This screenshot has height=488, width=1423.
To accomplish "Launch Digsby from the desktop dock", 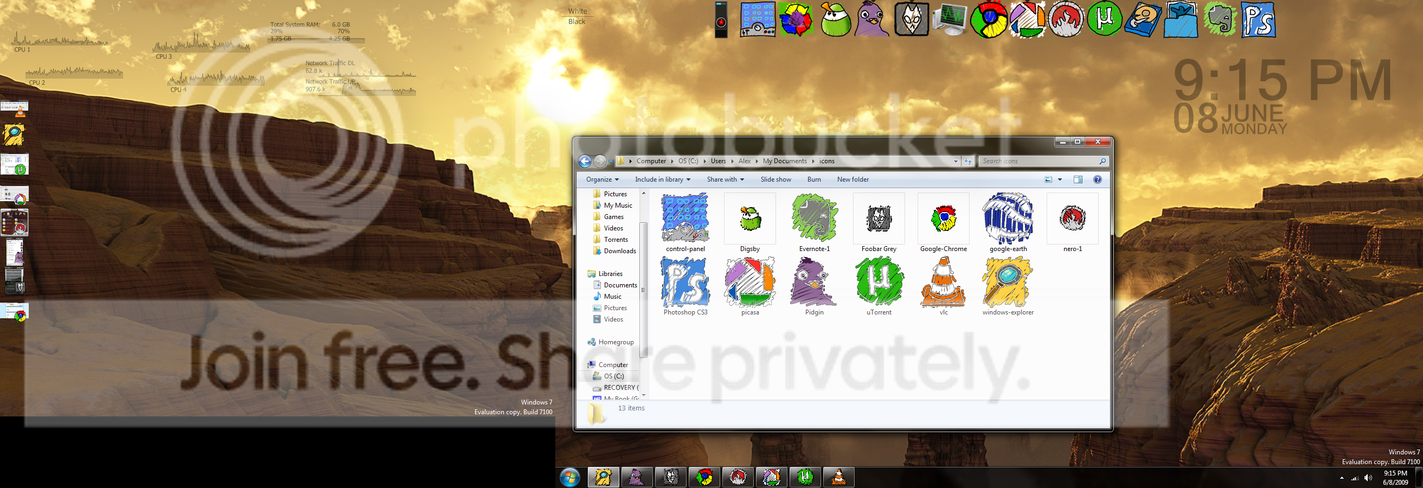I will click(835, 19).
